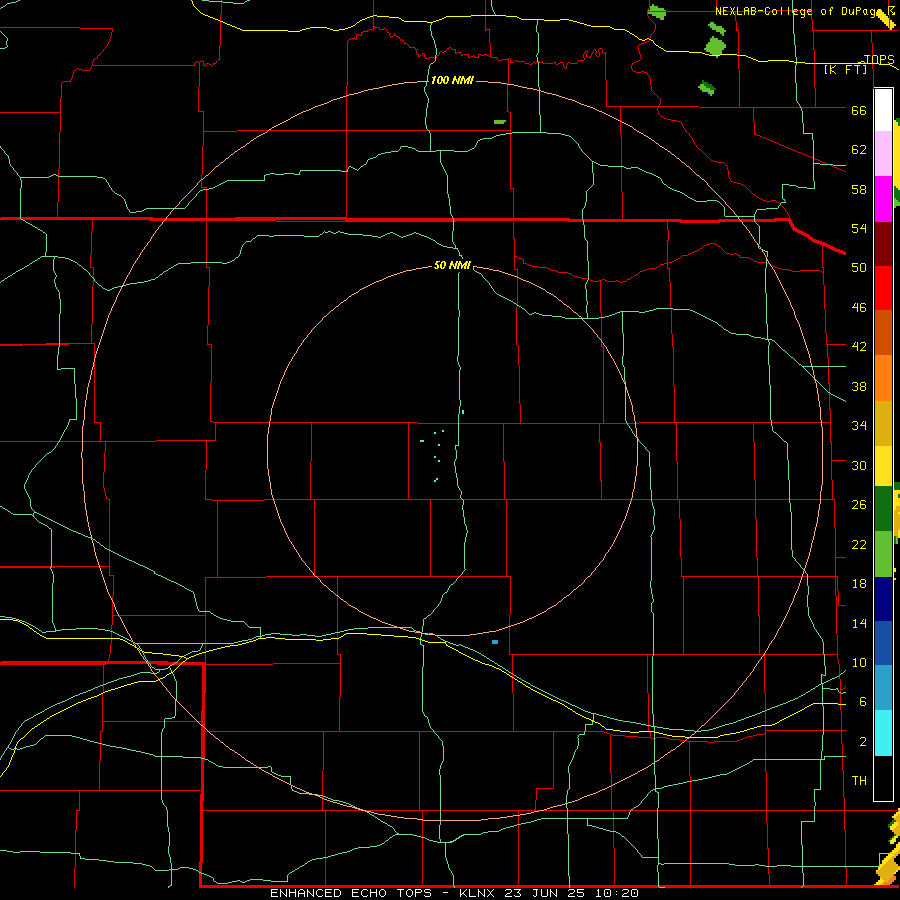Click the legend value "22"

tap(859, 544)
